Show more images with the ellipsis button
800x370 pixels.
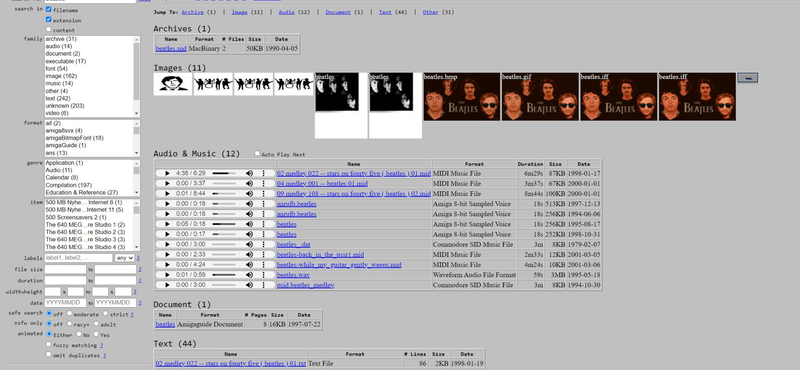click(x=748, y=78)
